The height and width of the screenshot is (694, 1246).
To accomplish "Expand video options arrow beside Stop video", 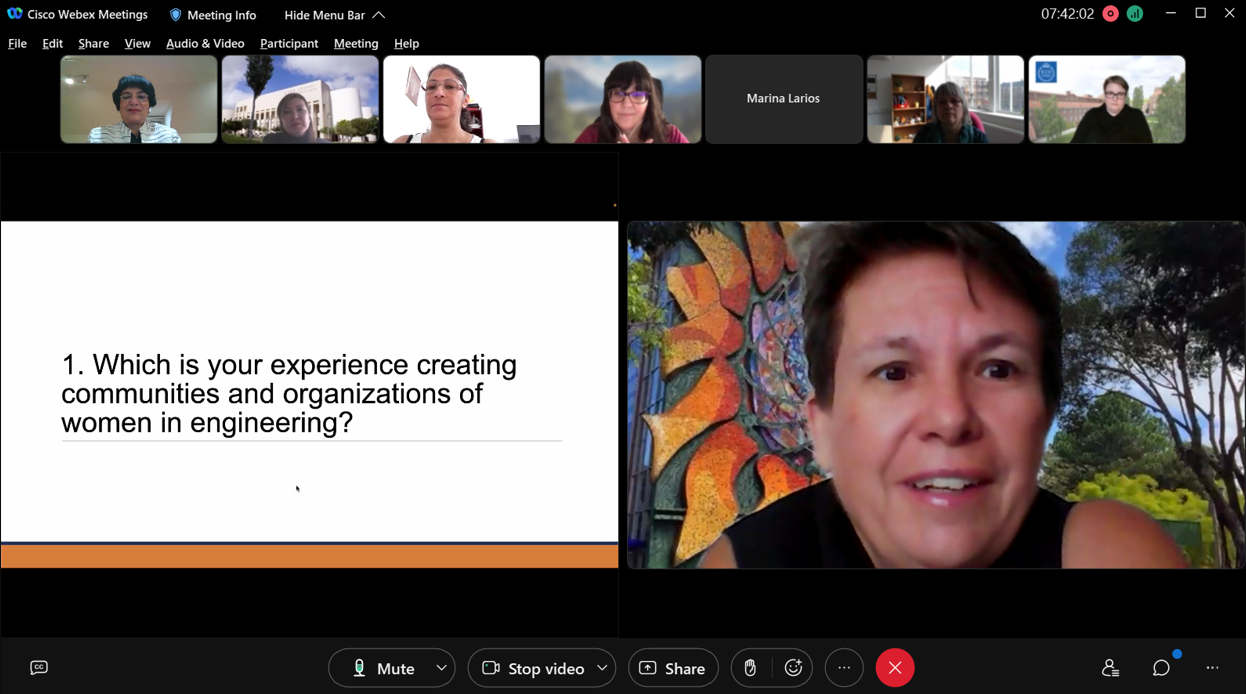I will [x=602, y=668].
